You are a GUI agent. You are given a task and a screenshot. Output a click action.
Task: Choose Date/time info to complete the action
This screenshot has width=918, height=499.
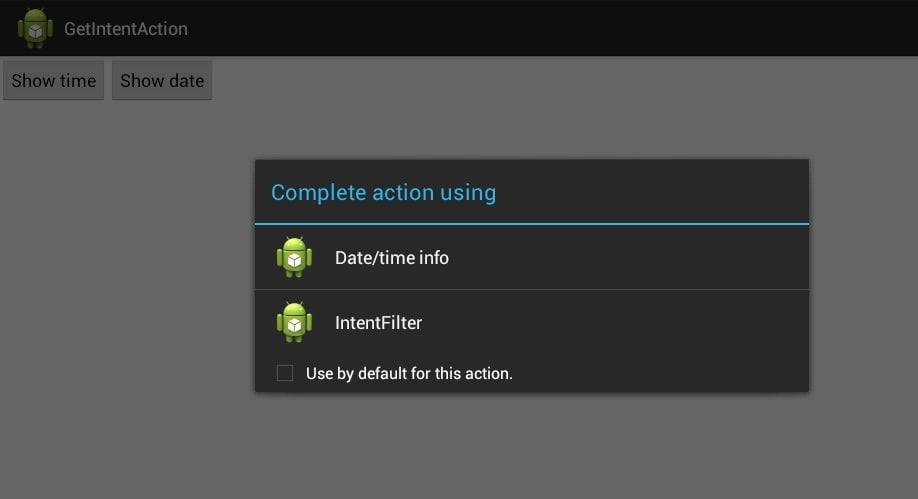(532, 257)
